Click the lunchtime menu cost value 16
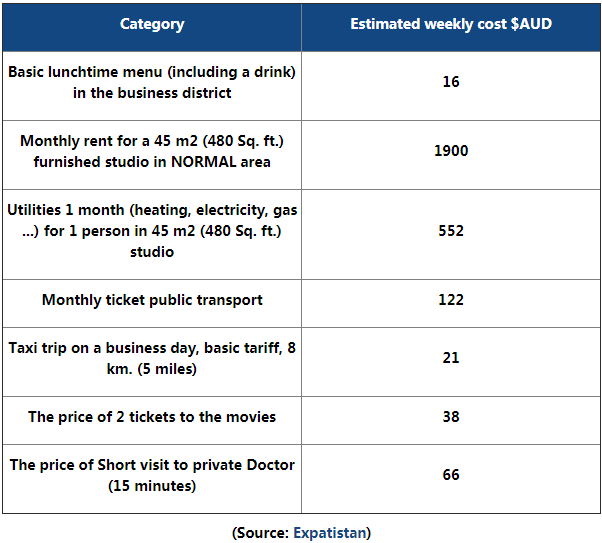Image resolution: width=602 pixels, height=543 pixels. (451, 82)
